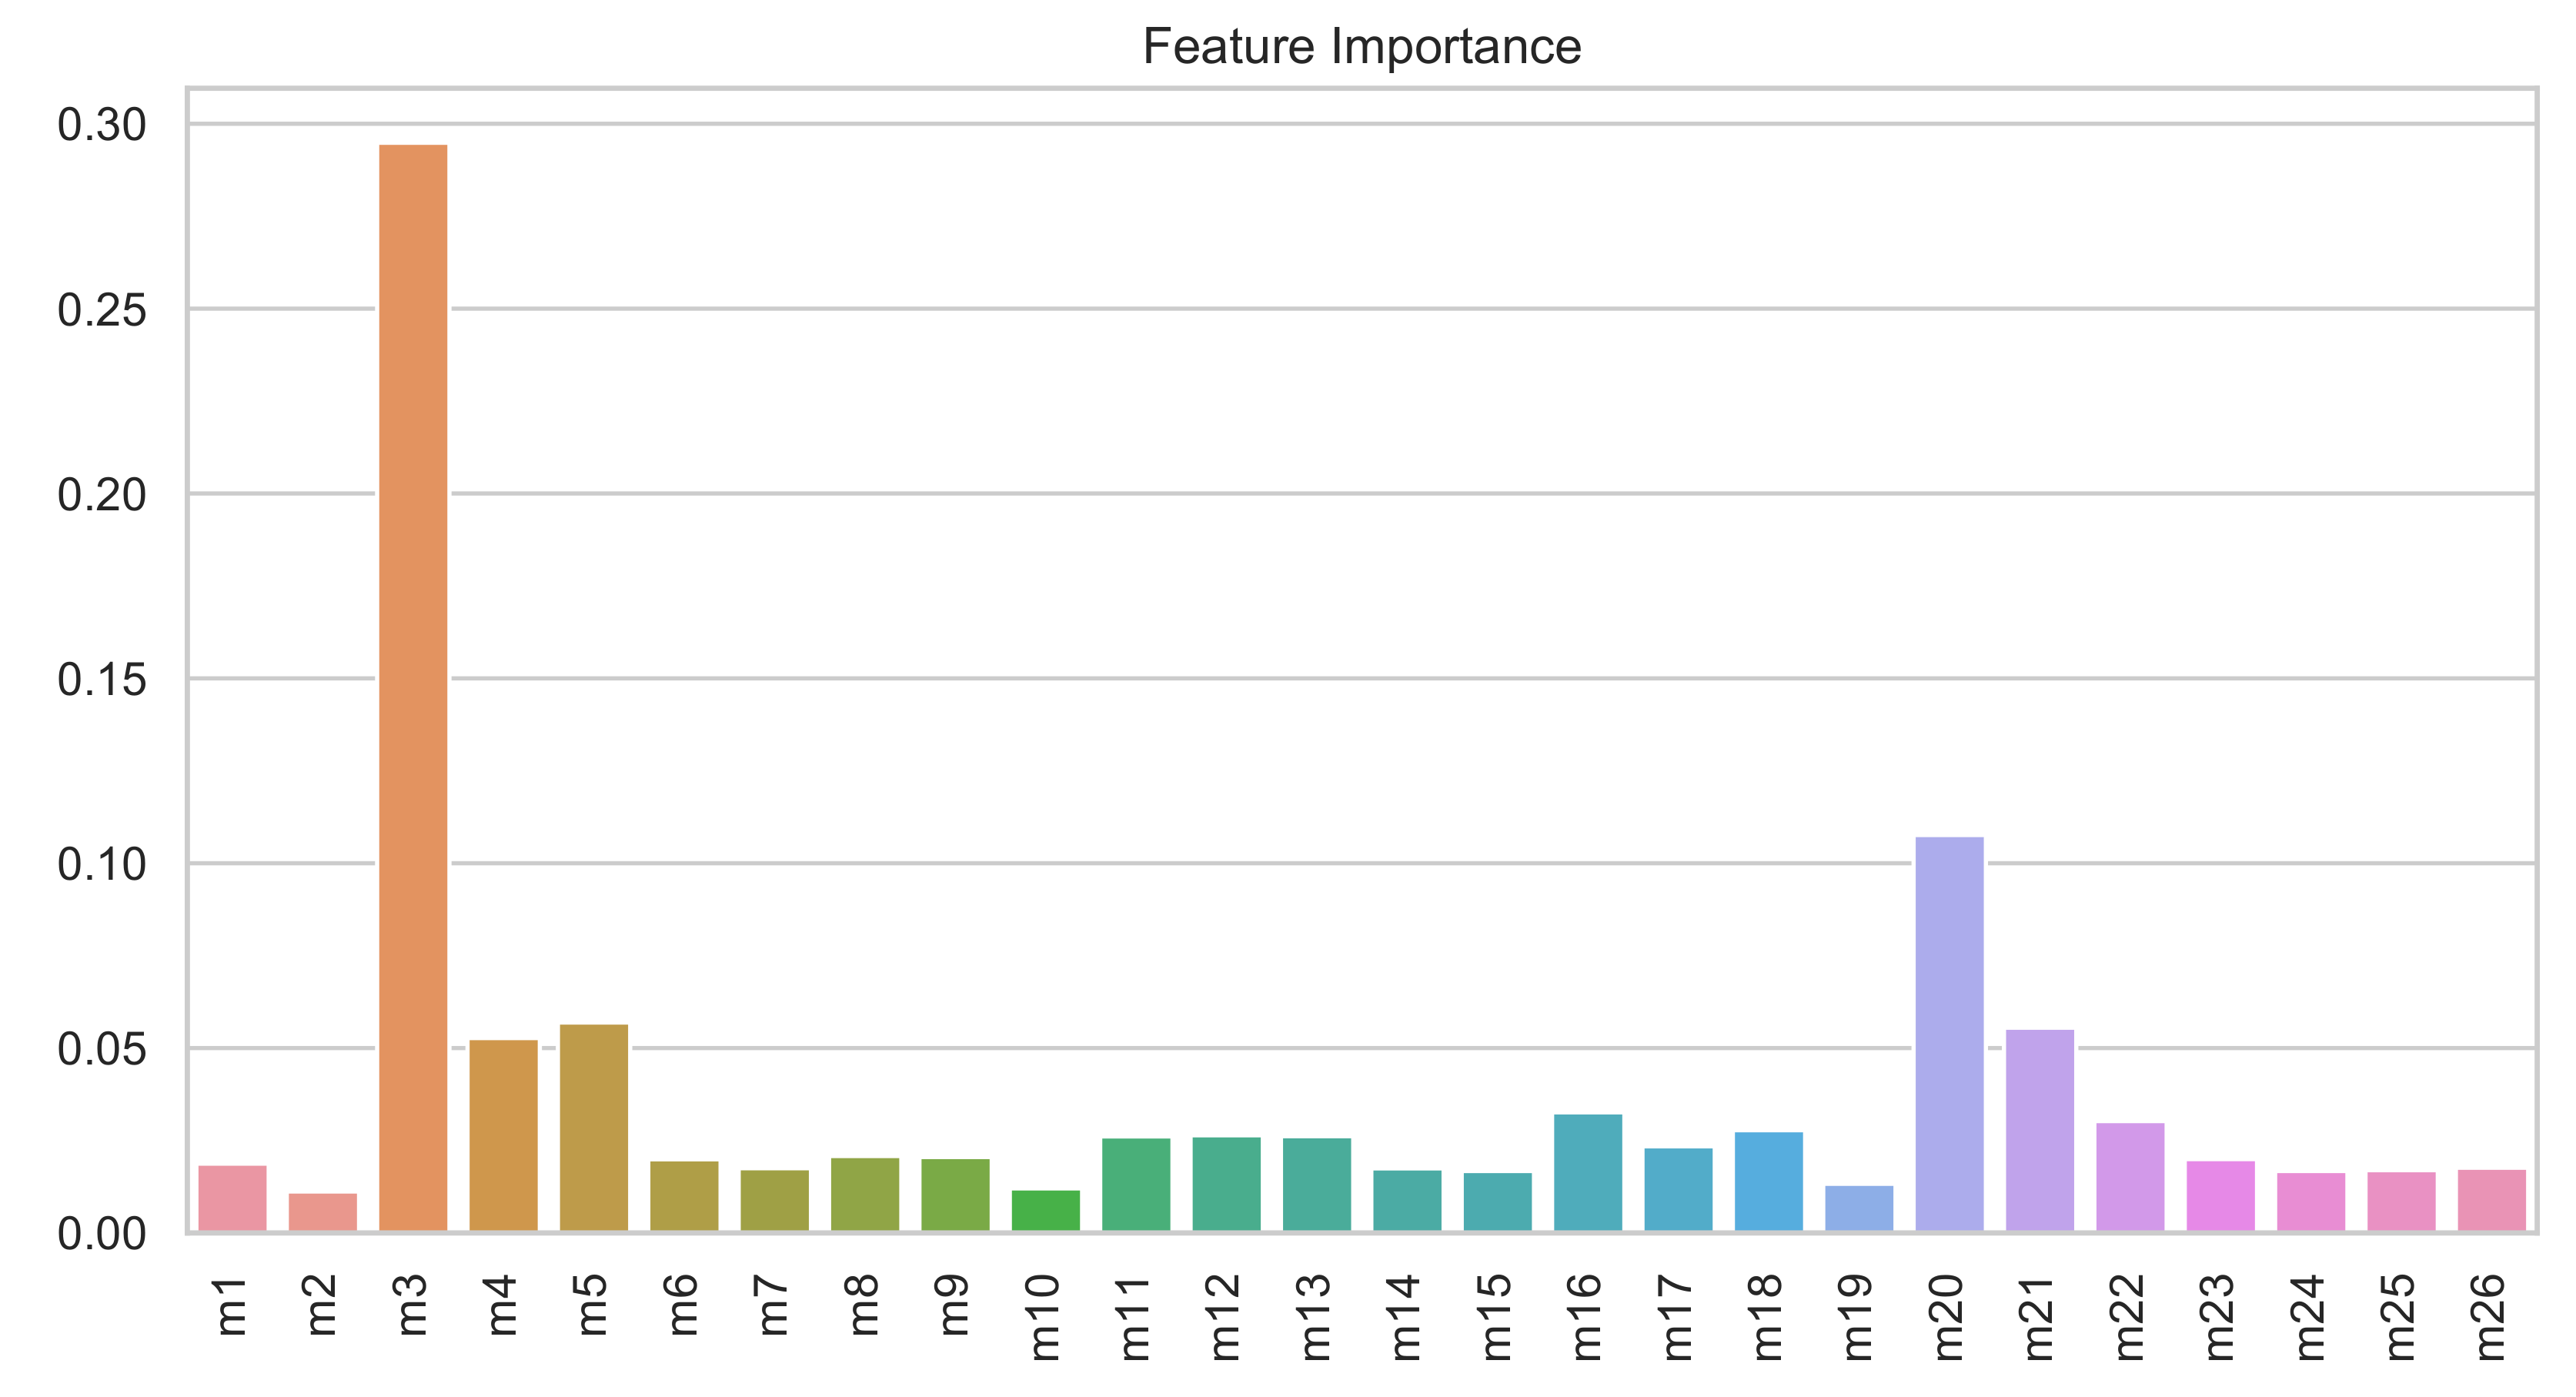This screenshot has width=2576, height=1397.
Task: Click the m26 bar at far right
Action: click(x=2492, y=1200)
